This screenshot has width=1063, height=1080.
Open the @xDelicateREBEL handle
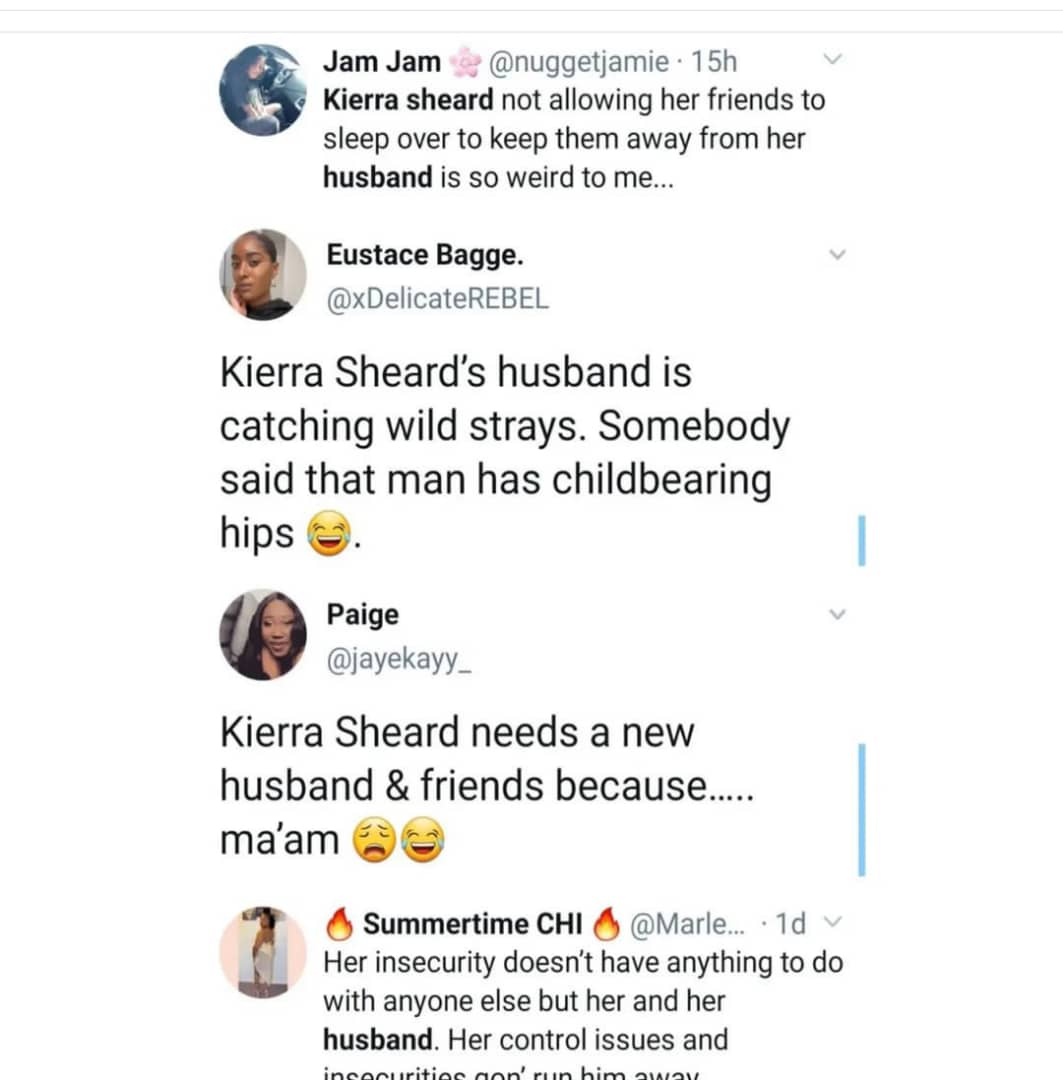tap(437, 299)
